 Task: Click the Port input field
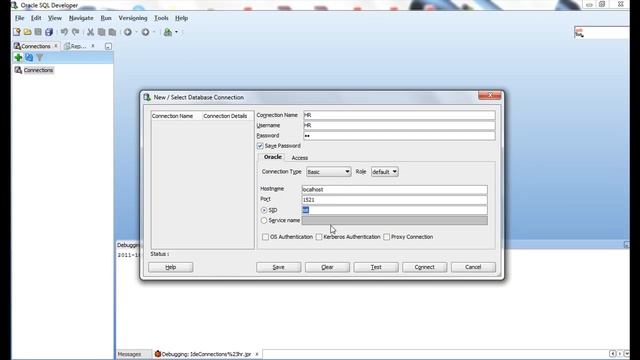click(x=394, y=200)
